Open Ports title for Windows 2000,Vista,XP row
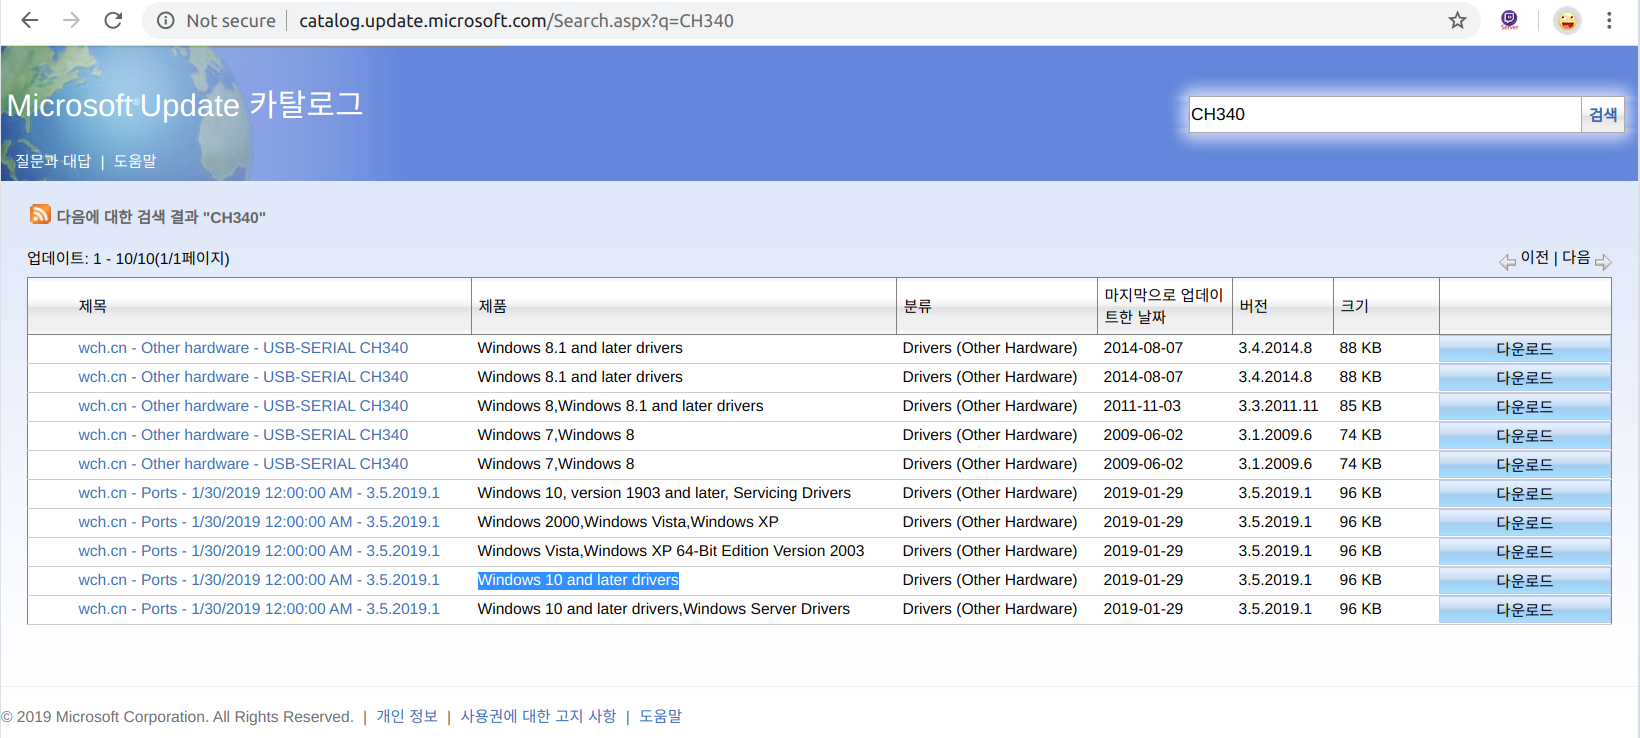 click(259, 522)
